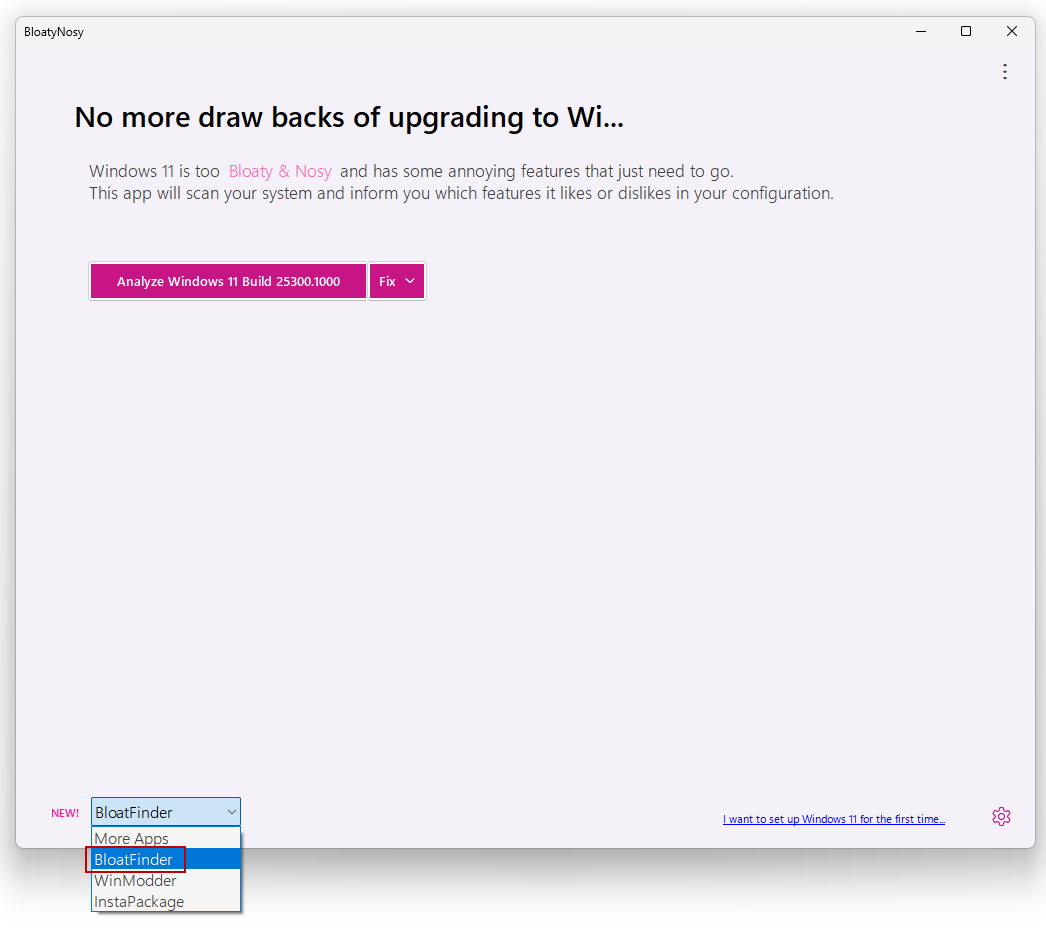1046x929 pixels.
Task: Open the three-dot more options menu
Action: coord(1005,71)
